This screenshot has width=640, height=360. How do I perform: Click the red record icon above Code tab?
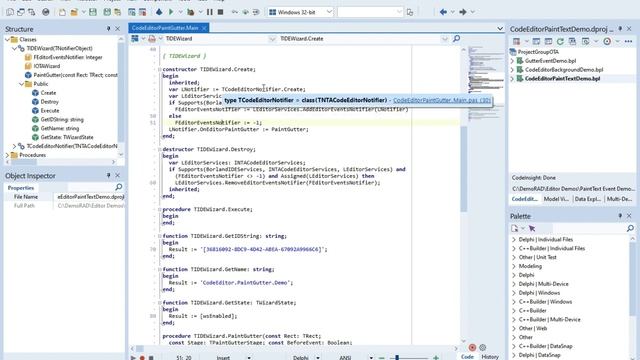pos(472,347)
